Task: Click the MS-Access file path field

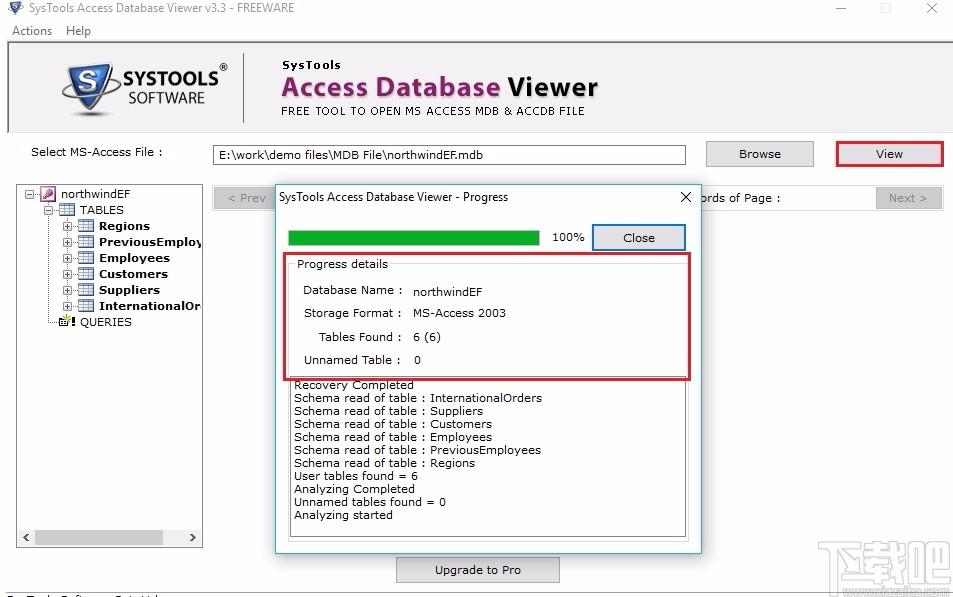Action: [x=449, y=155]
